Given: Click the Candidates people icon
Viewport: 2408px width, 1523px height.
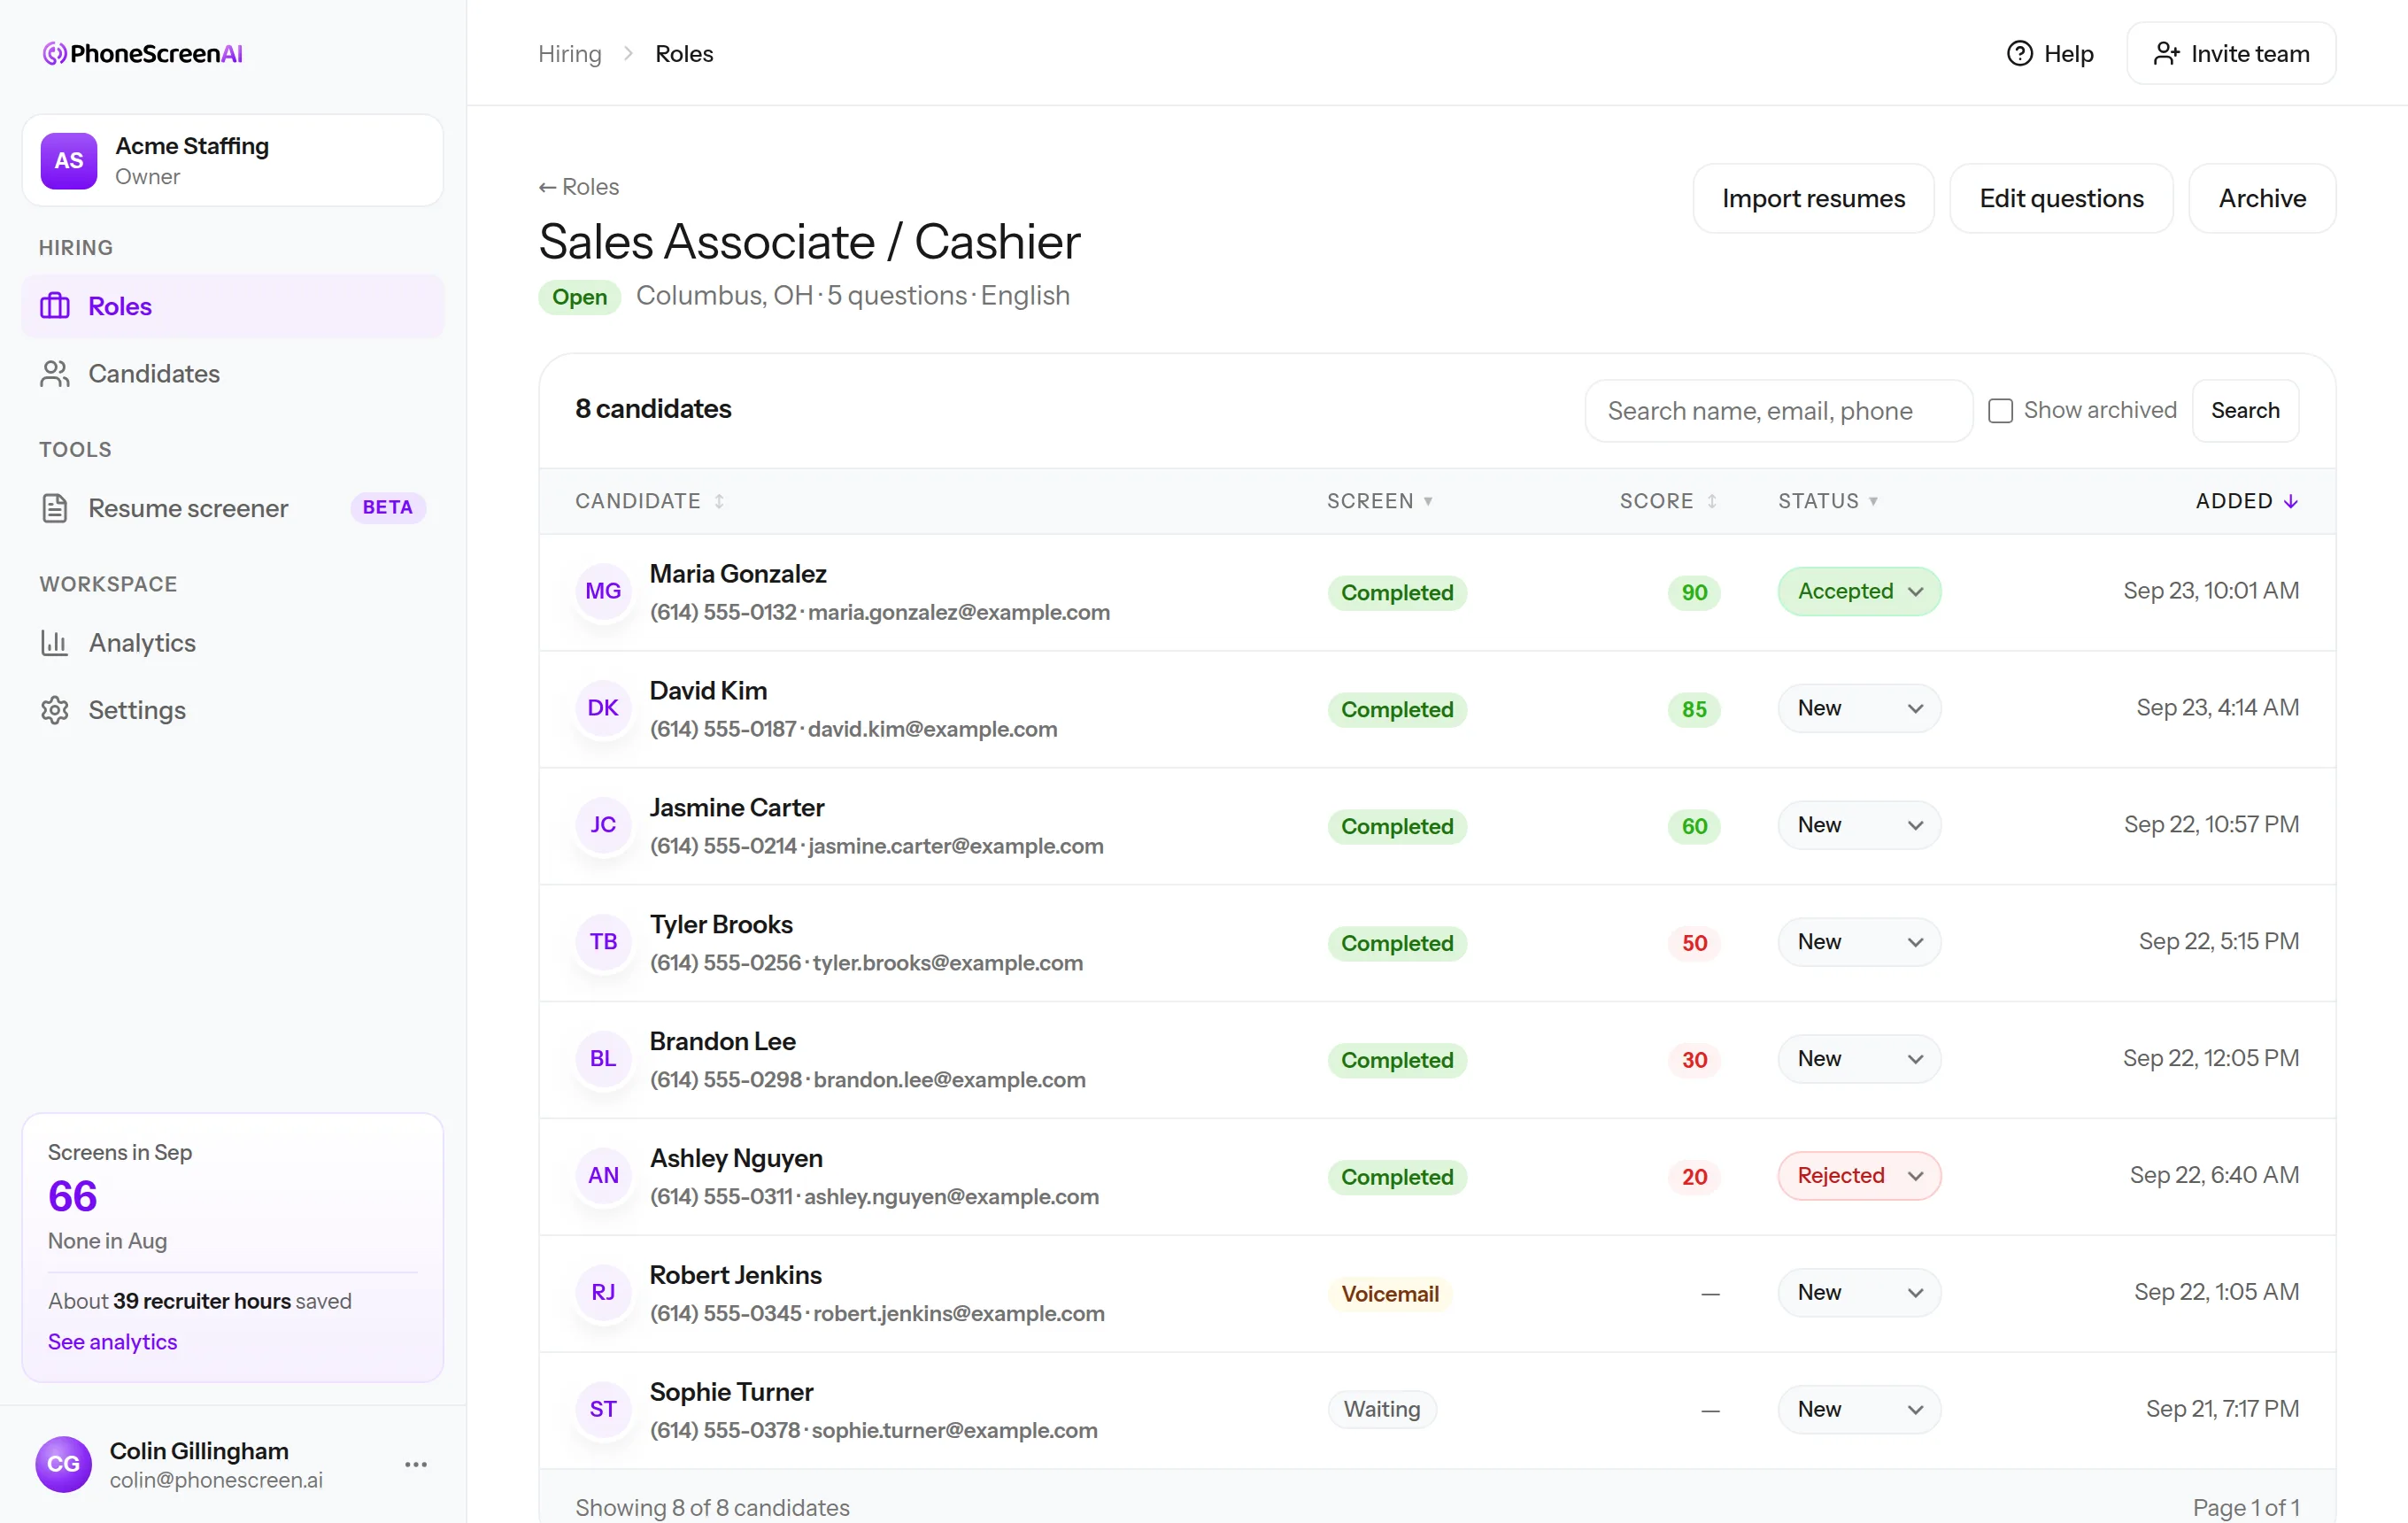Looking at the screenshot, I should click(x=55, y=374).
